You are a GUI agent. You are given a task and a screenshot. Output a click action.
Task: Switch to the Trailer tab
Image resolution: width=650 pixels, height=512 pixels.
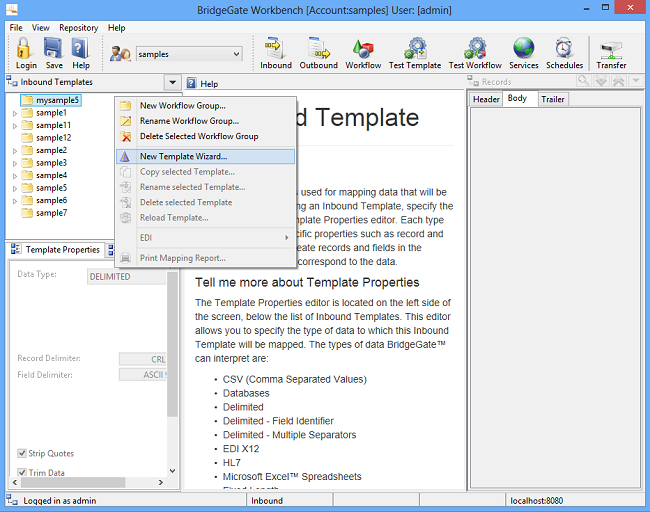553,99
